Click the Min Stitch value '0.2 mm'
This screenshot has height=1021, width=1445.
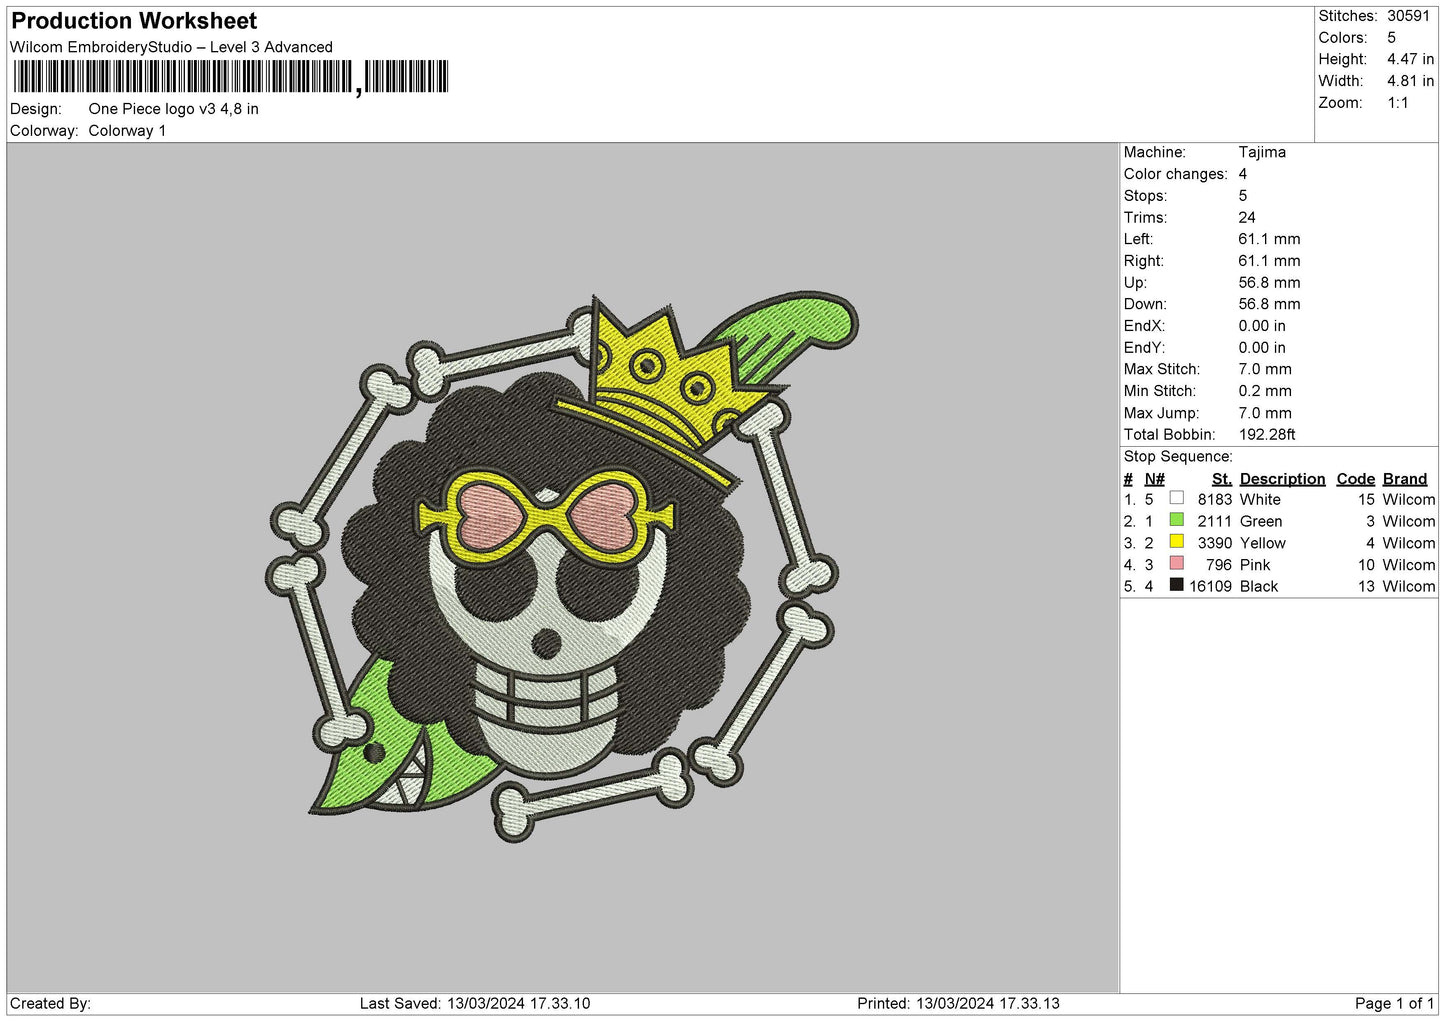[1265, 391]
